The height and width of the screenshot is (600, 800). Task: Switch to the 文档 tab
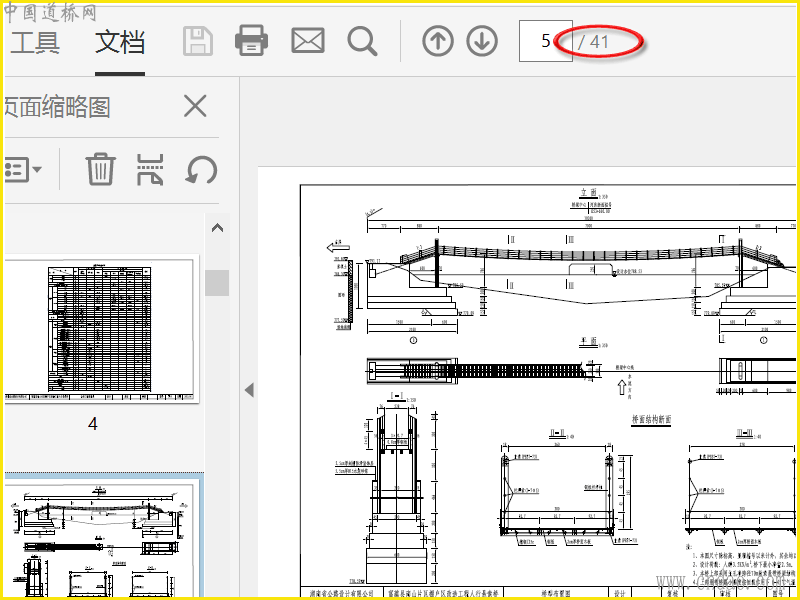(120, 42)
